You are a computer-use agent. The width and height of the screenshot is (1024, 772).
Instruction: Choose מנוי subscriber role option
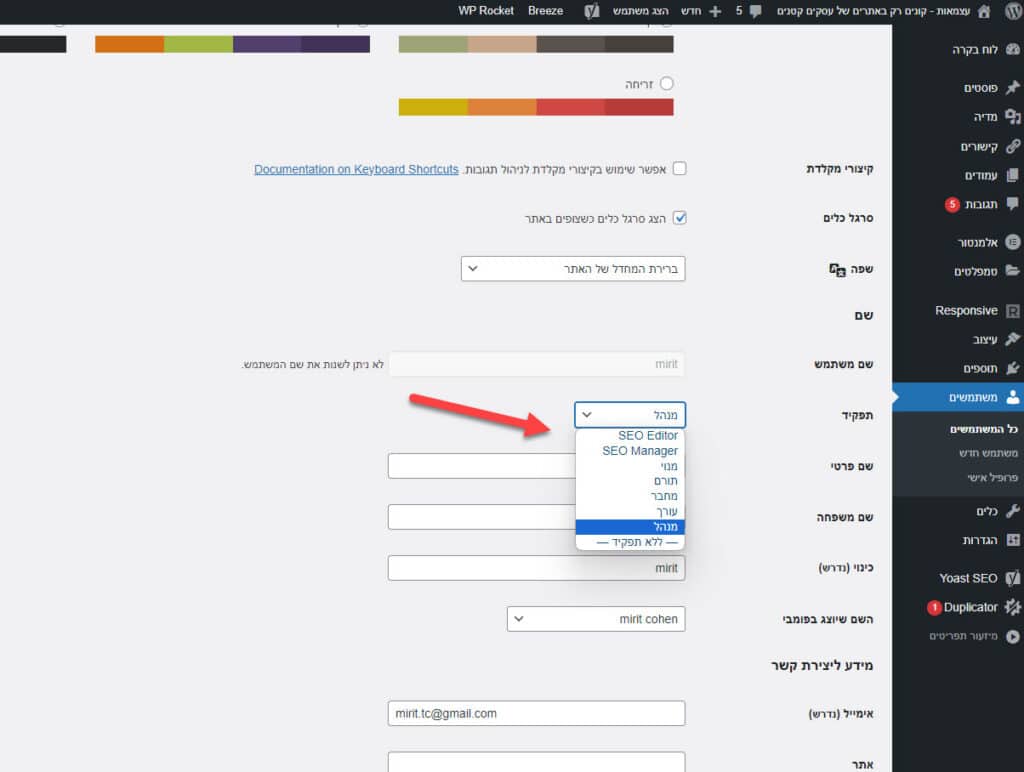(630, 466)
